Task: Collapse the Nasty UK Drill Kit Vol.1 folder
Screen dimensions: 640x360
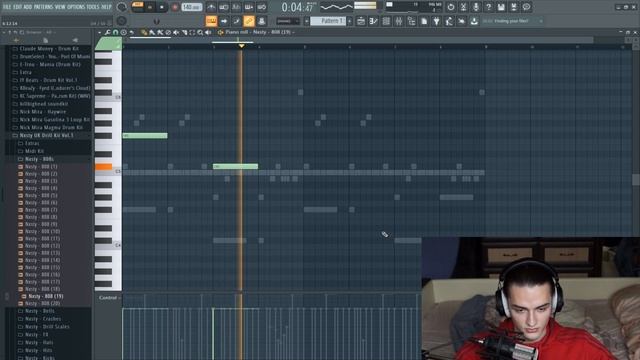Action: pos(47,135)
